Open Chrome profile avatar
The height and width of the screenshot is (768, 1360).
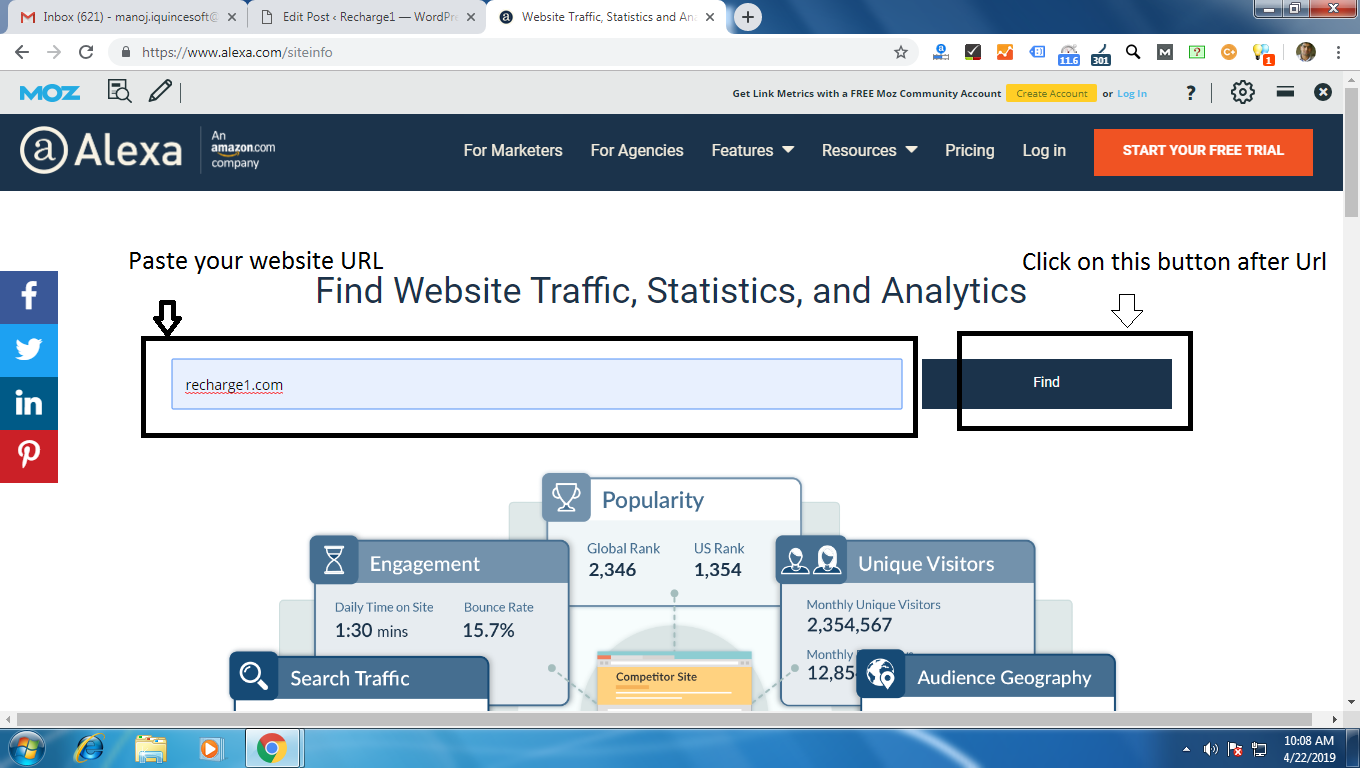(1305, 52)
